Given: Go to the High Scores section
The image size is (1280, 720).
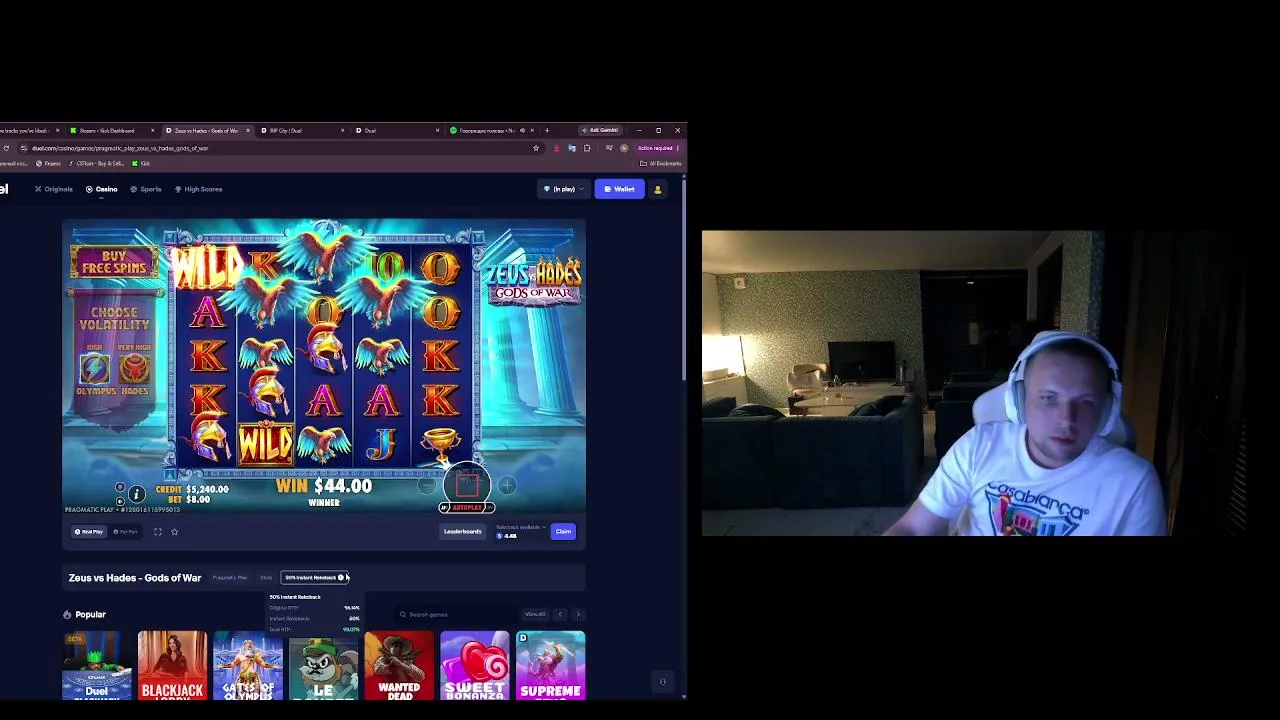Looking at the screenshot, I should (x=198, y=189).
